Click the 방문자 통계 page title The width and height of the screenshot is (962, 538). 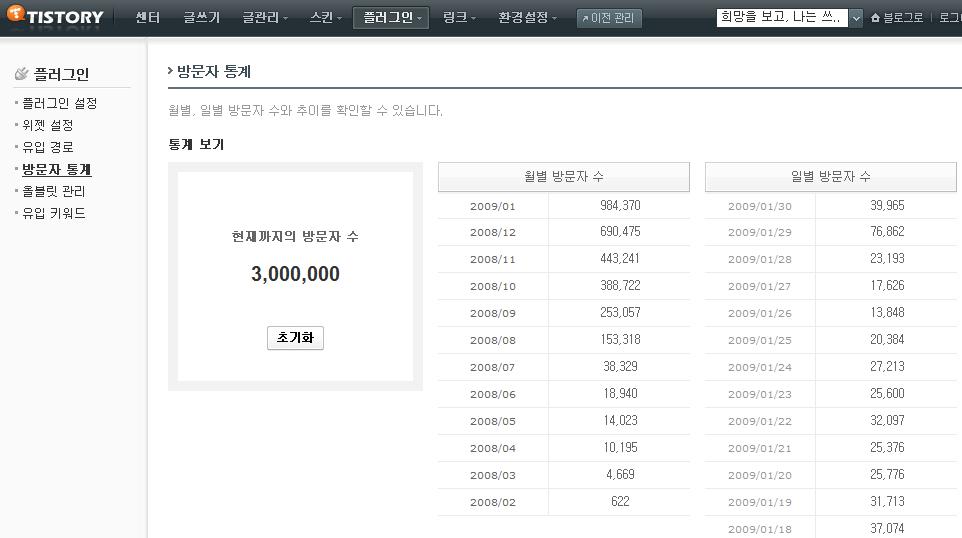coord(214,72)
